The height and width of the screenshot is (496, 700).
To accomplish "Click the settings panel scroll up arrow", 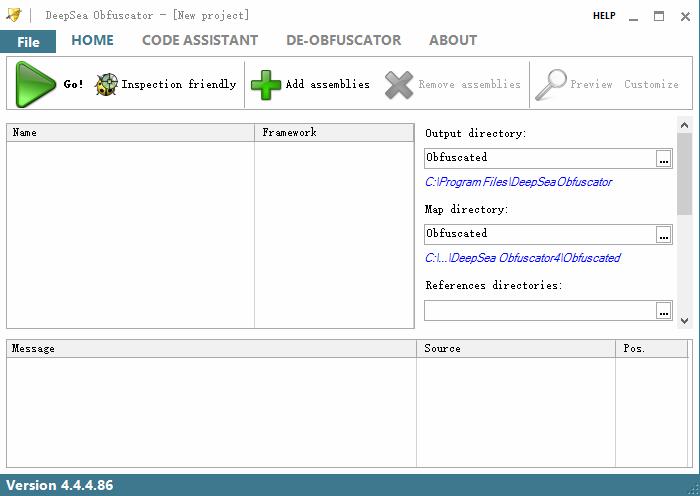I will pos(684,125).
